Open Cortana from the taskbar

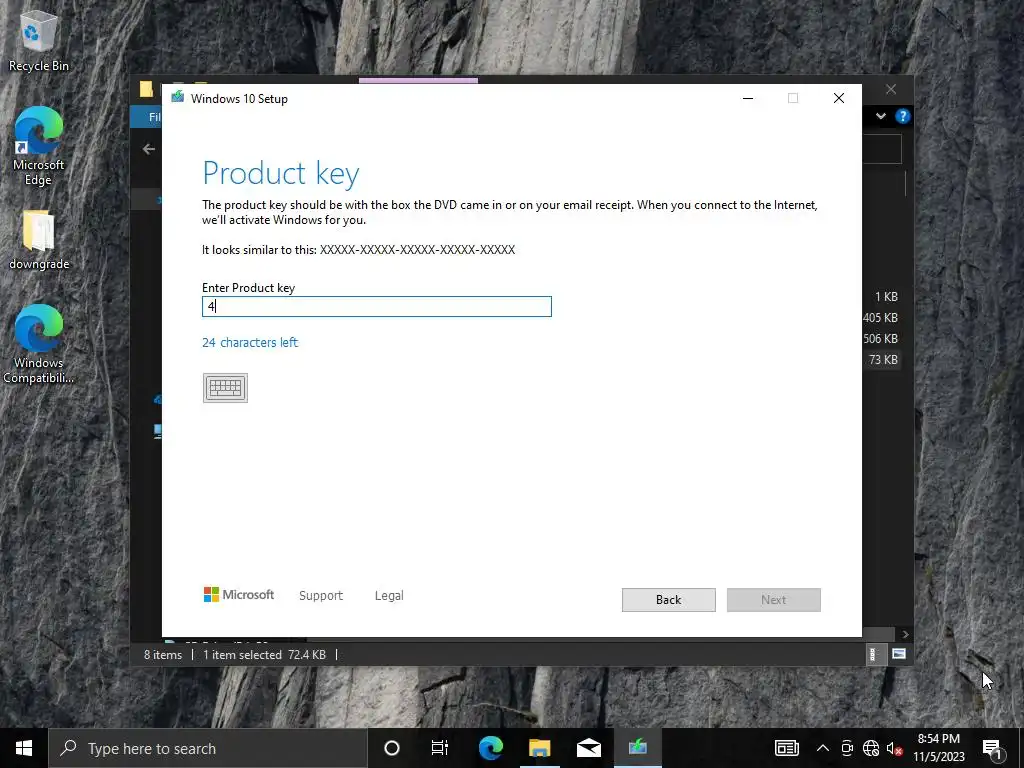(391, 748)
